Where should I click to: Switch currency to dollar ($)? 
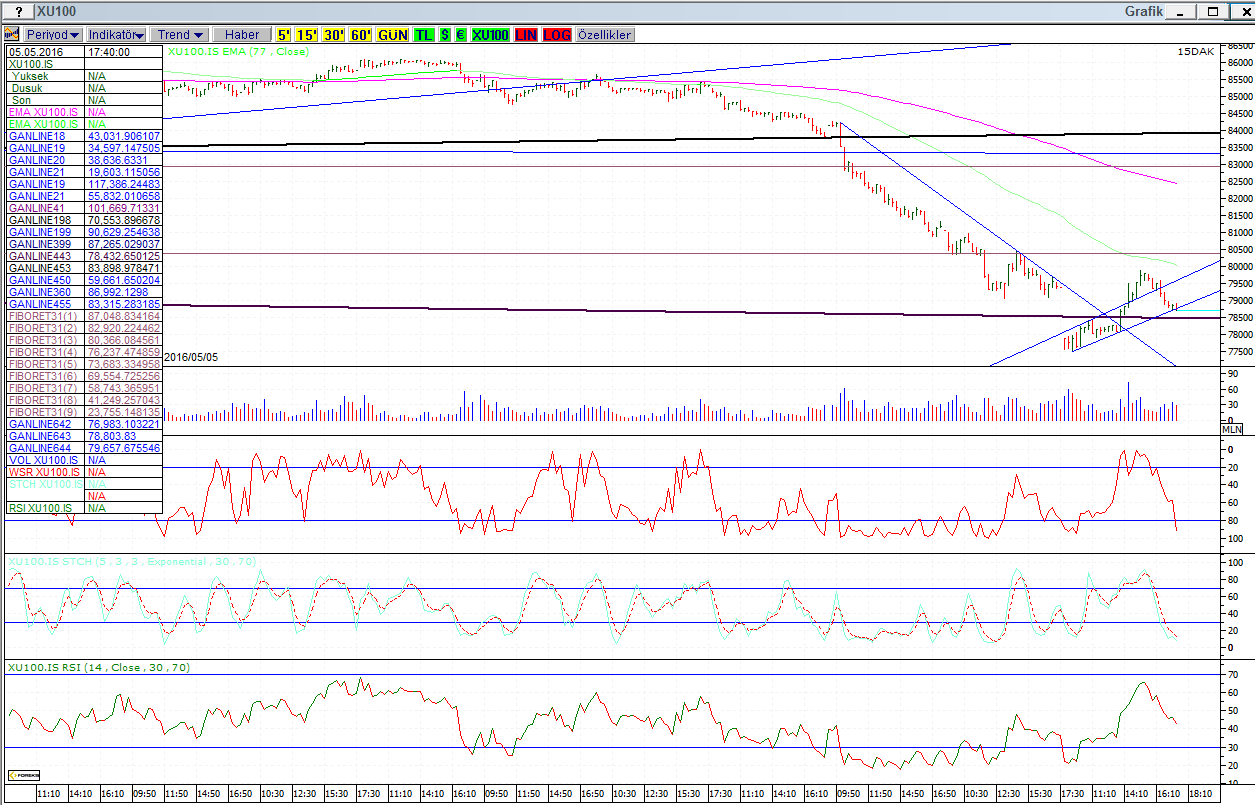click(x=446, y=34)
